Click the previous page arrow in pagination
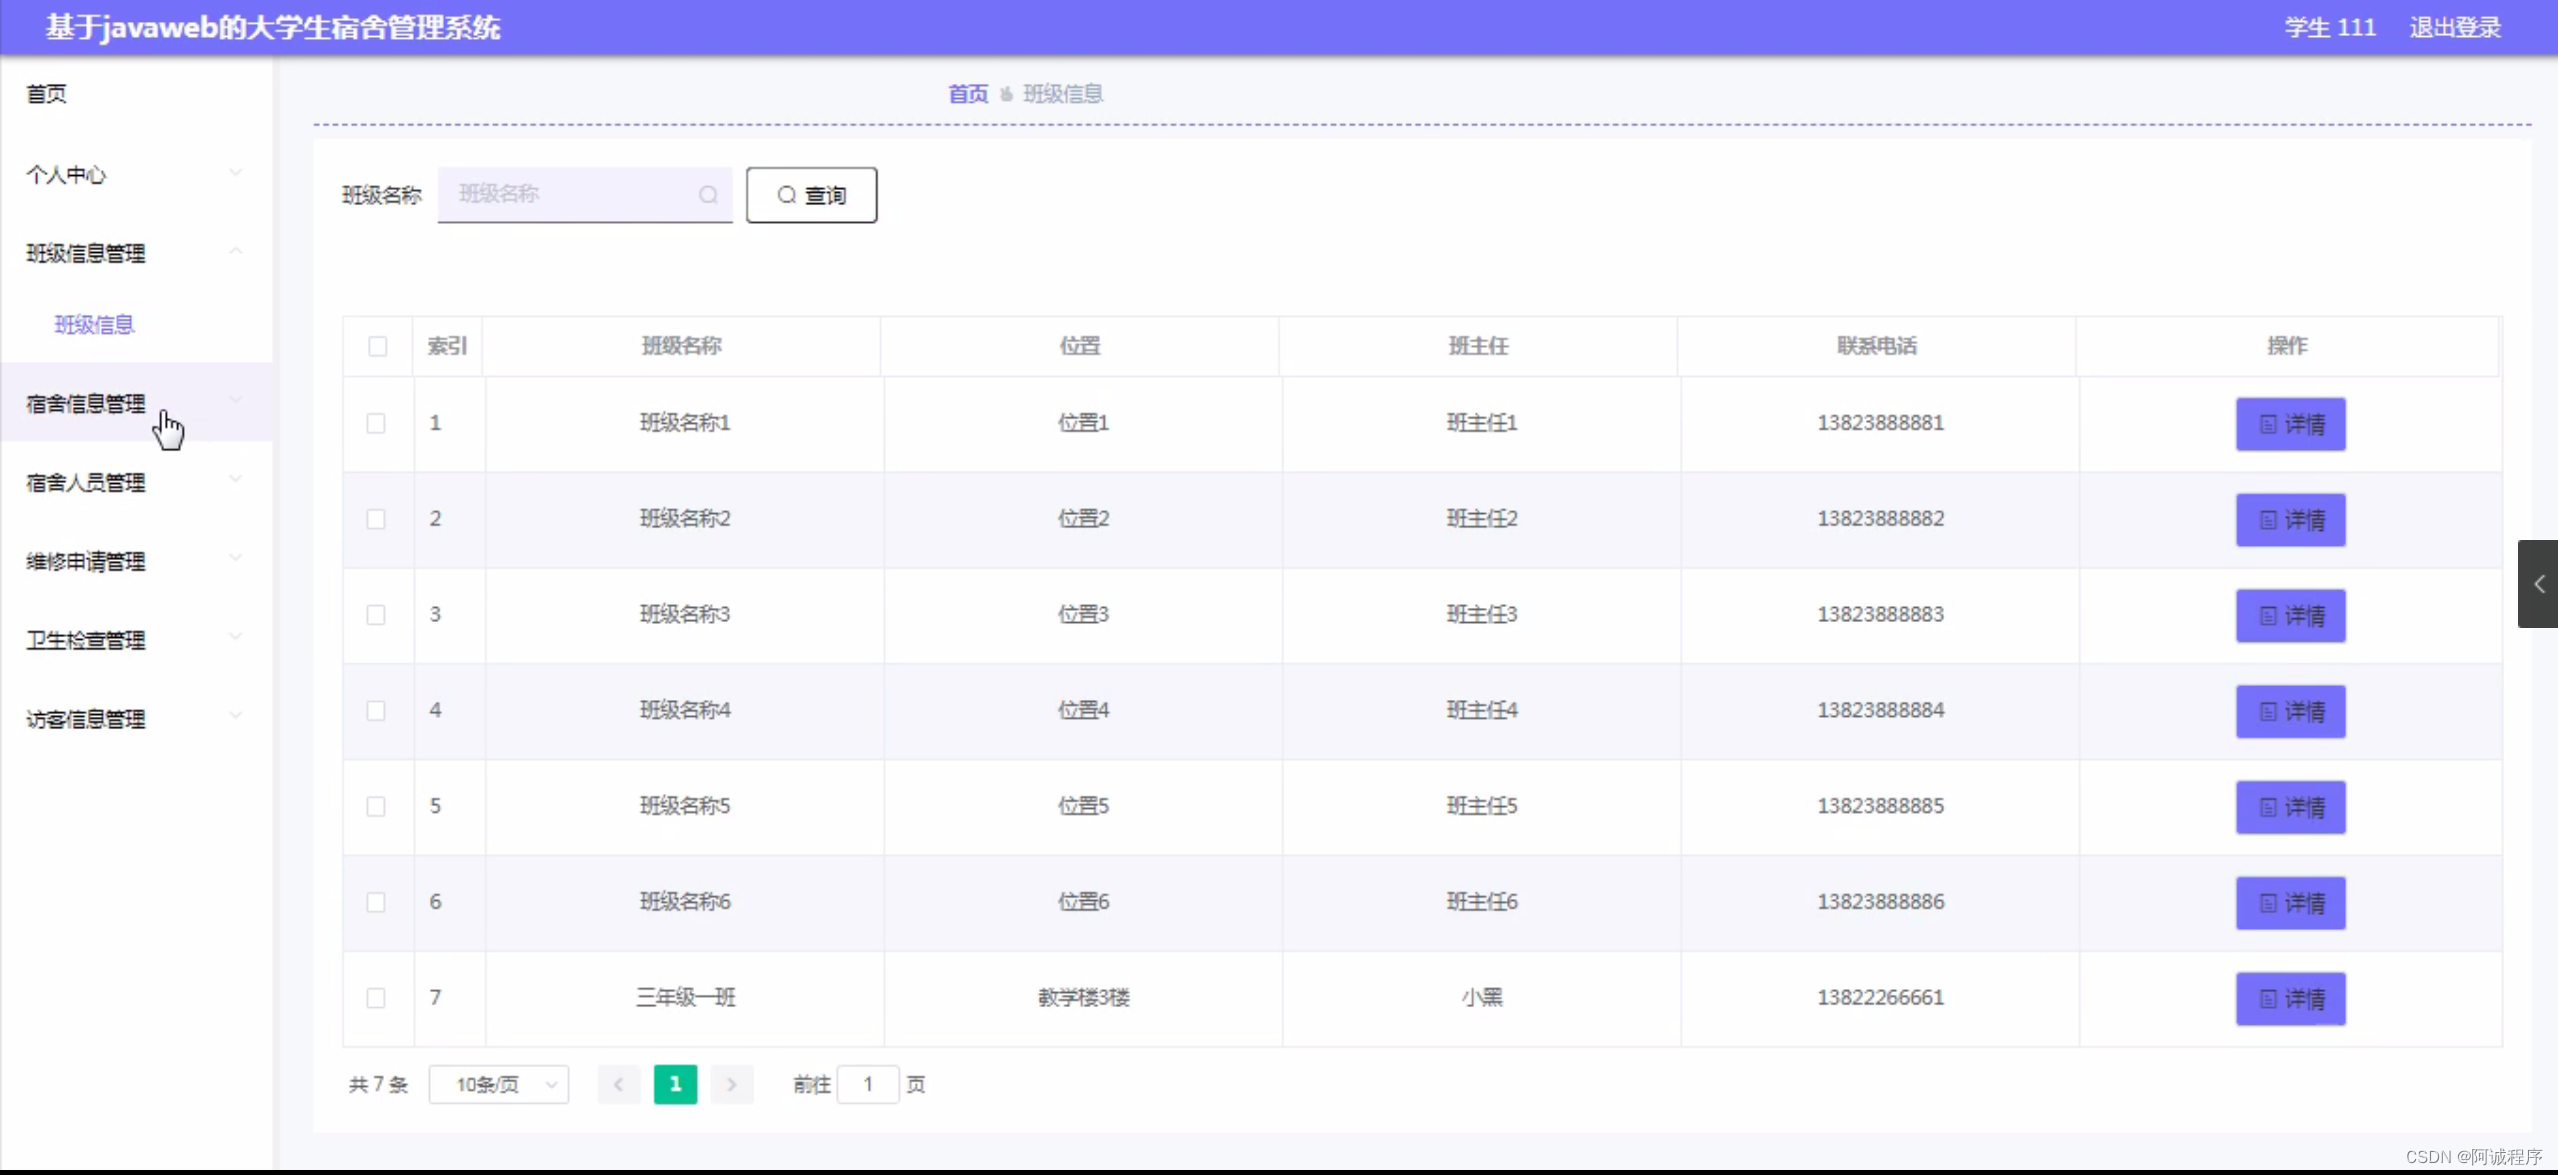2558x1175 pixels. pos(618,1084)
